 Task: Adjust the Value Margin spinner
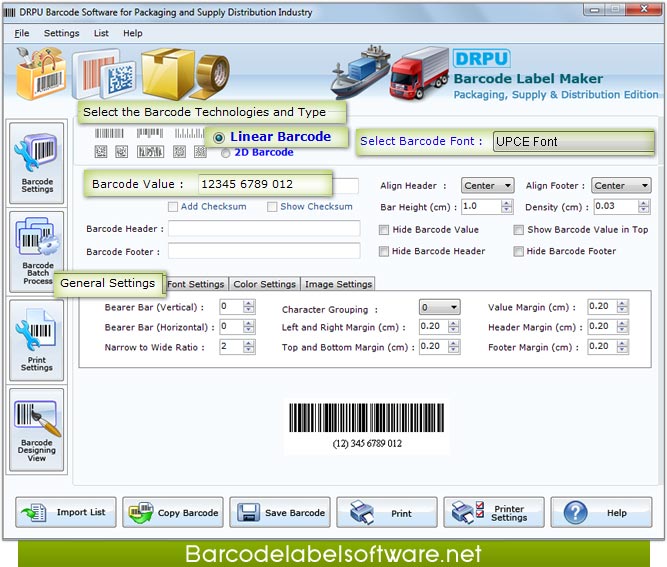(x=622, y=306)
